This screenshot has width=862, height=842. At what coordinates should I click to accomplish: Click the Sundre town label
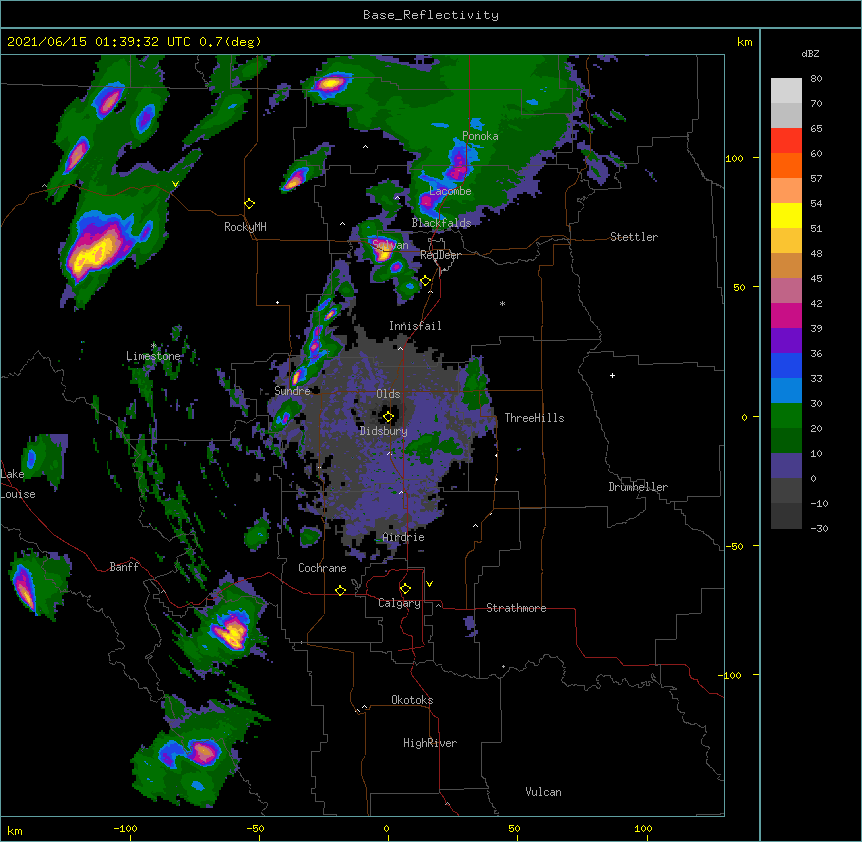[292, 391]
